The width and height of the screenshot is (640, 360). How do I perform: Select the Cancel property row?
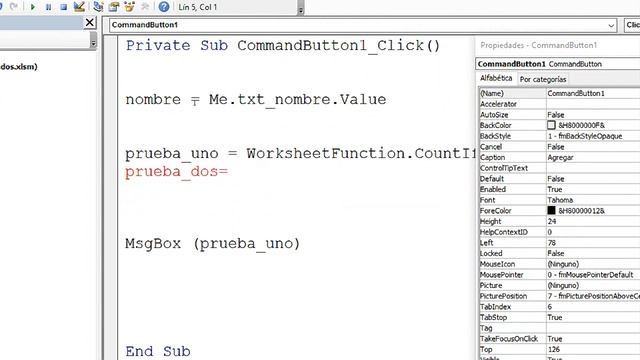click(x=560, y=147)
